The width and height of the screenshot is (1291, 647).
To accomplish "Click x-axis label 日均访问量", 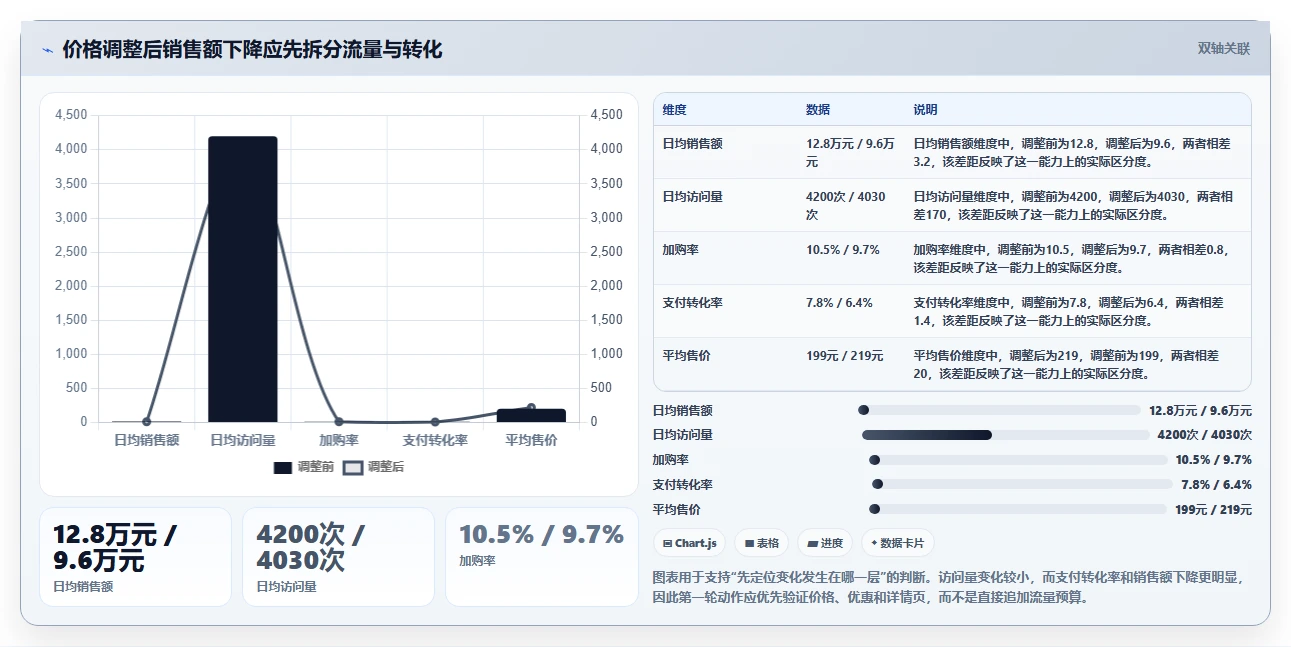I will 243,440.
